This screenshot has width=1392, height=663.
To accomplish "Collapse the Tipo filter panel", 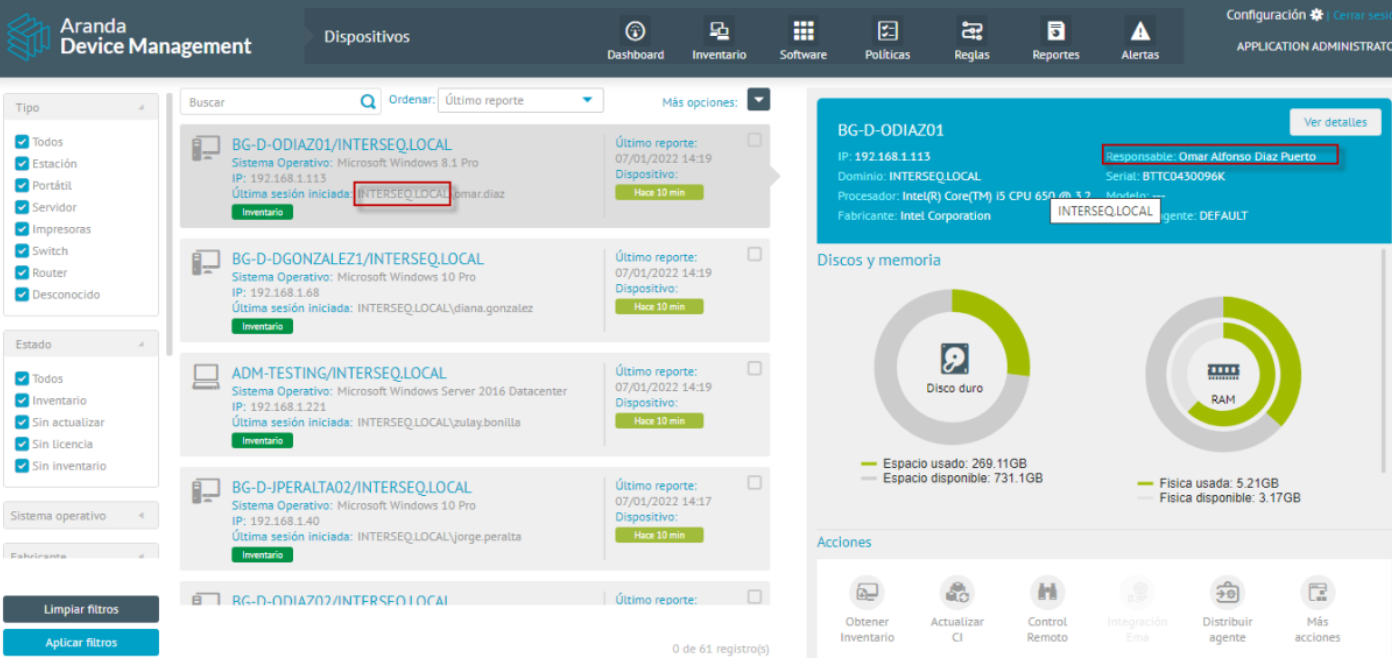I will tap(141, 108).
